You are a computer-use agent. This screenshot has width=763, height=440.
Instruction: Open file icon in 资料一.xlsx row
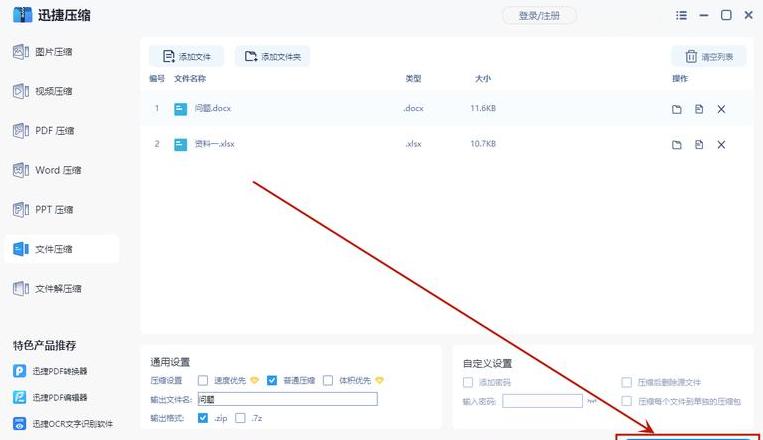699,145
